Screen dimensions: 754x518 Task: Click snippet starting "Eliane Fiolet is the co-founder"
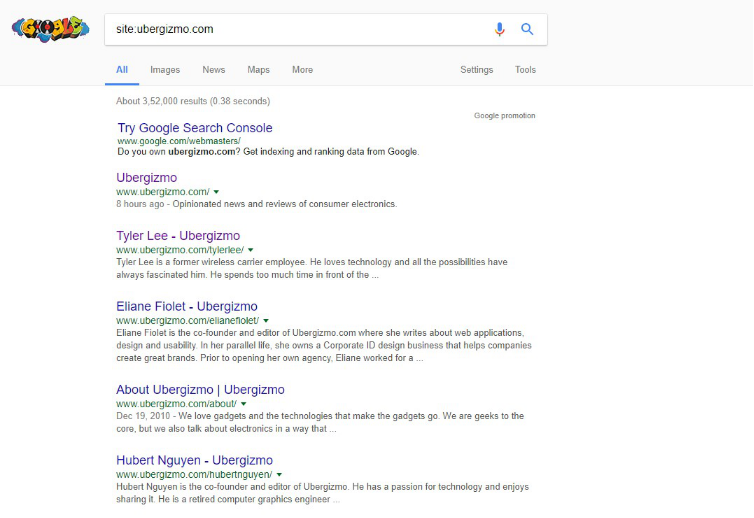[x=324, y=345]
